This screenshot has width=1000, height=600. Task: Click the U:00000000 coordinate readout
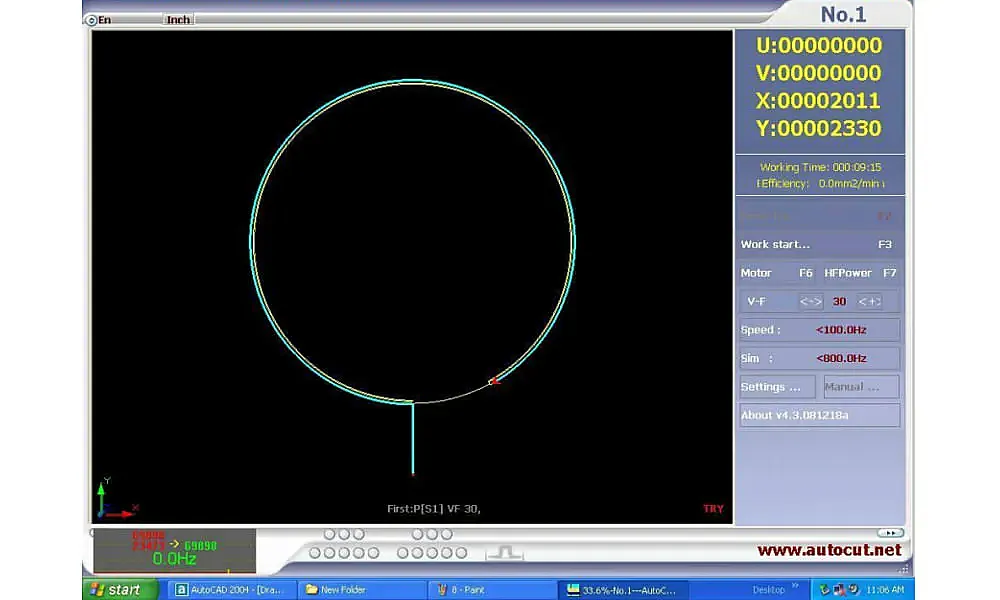tap(818, 45)
